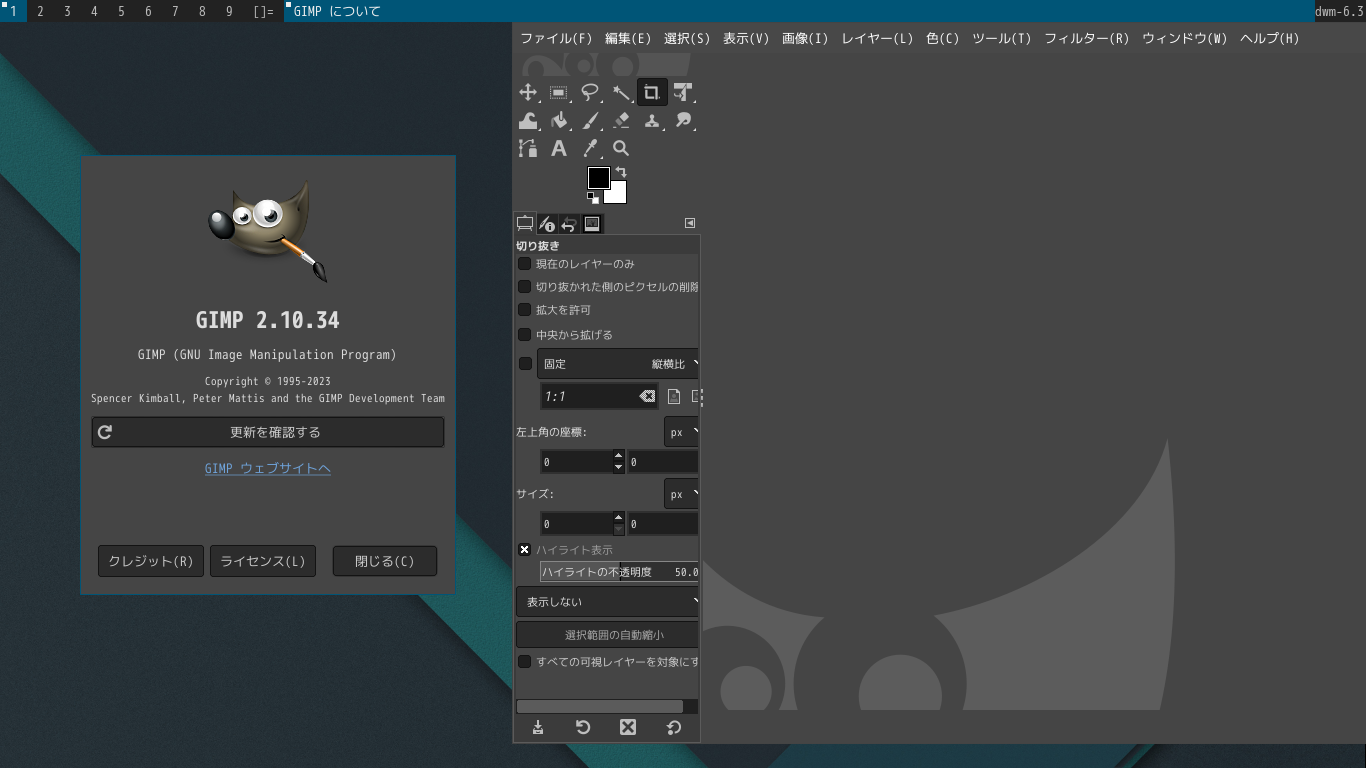
Task: Save tool preset icon at panel bottom
Action: coord(538,727)
